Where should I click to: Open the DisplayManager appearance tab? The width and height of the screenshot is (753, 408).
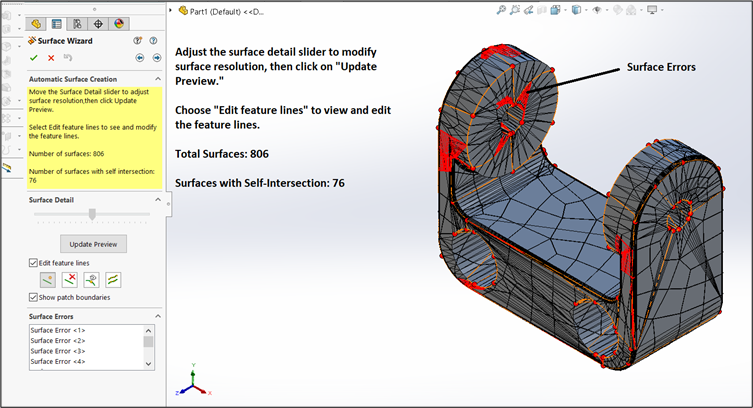tap(119, 23)
